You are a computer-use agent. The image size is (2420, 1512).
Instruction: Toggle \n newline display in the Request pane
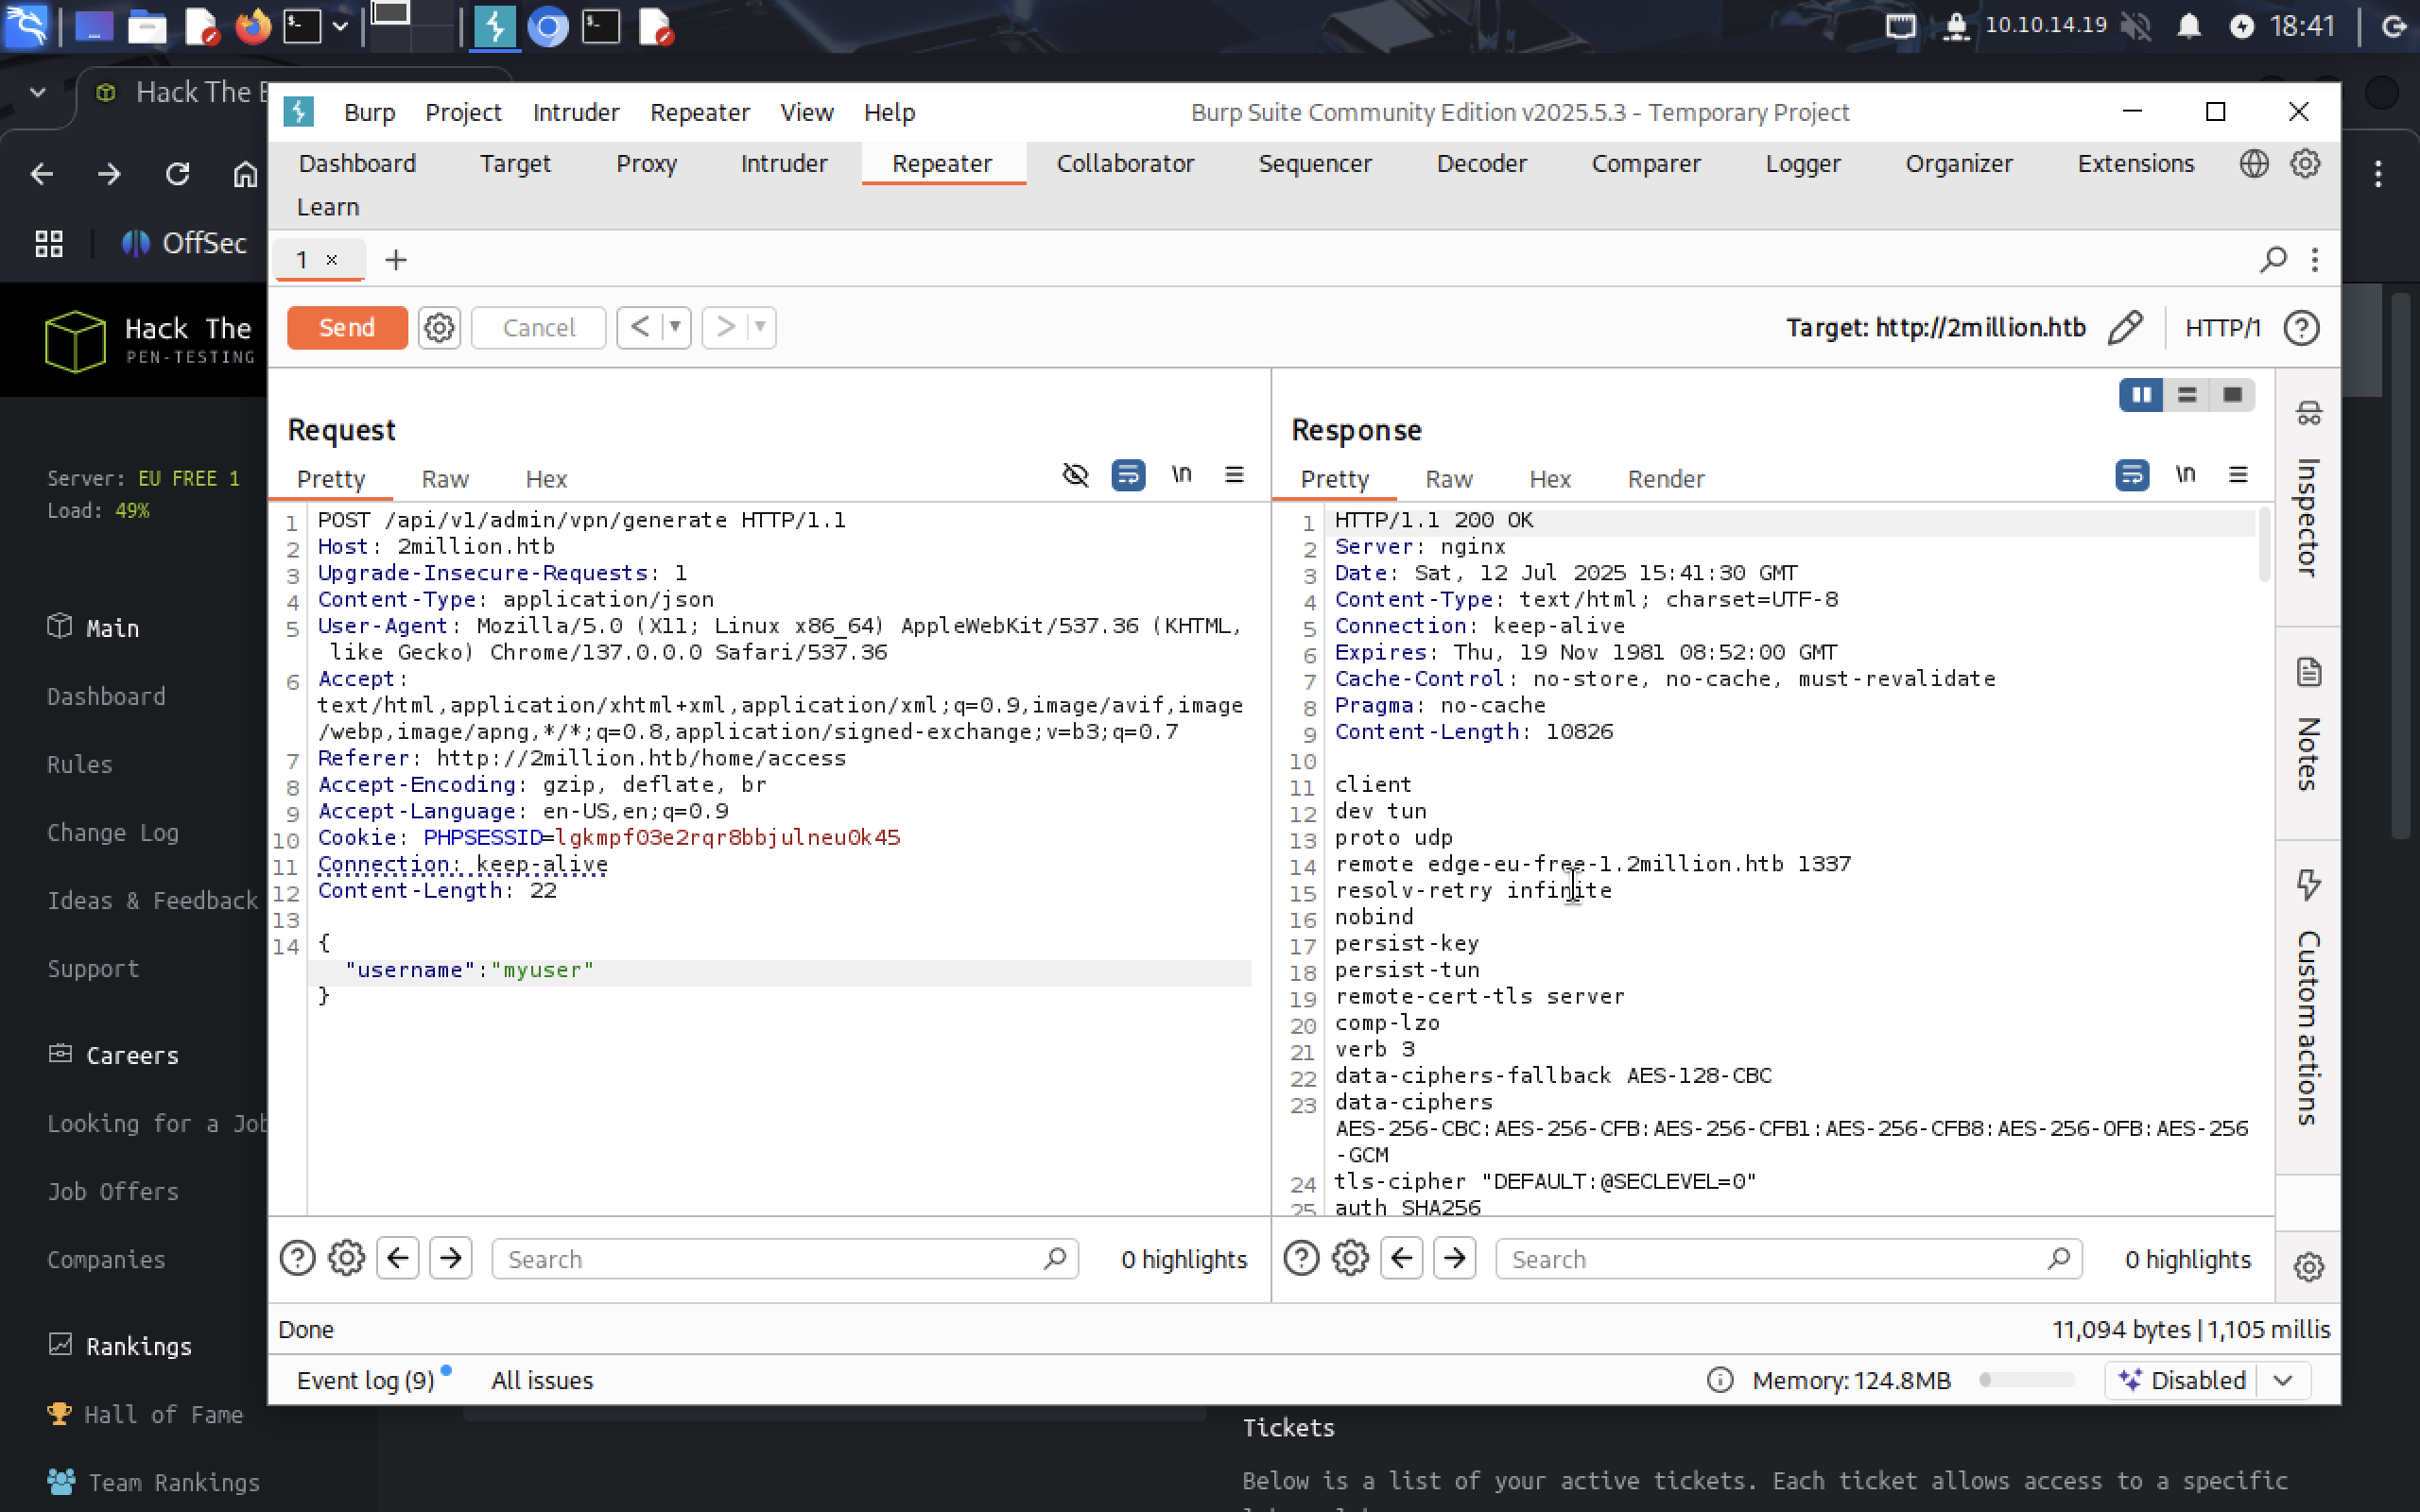click(x=1182, y=474)
